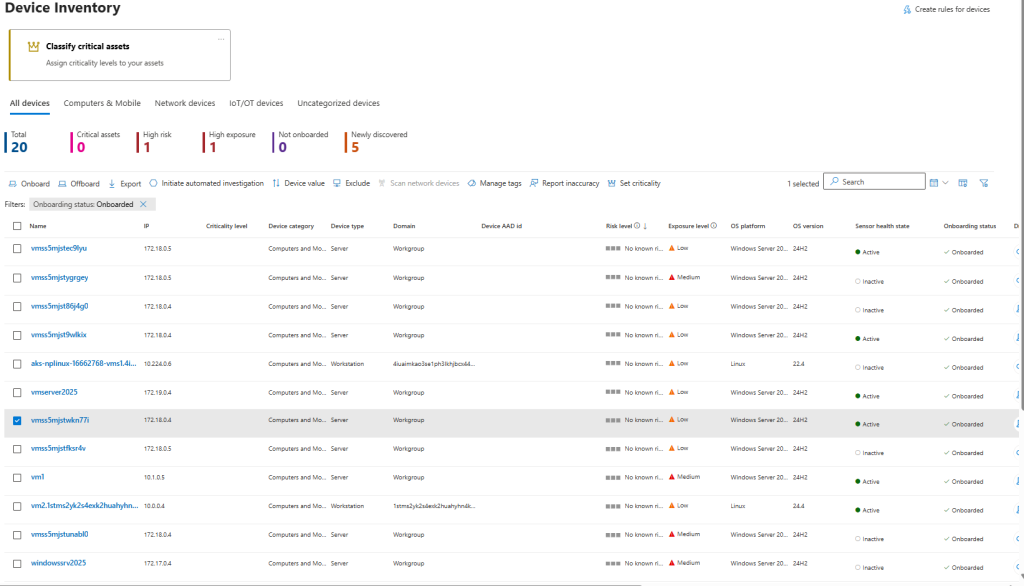This screenshot has width=1024, height=586.
Task: Switch to the Network devices tab
Action: pos(184,103)
